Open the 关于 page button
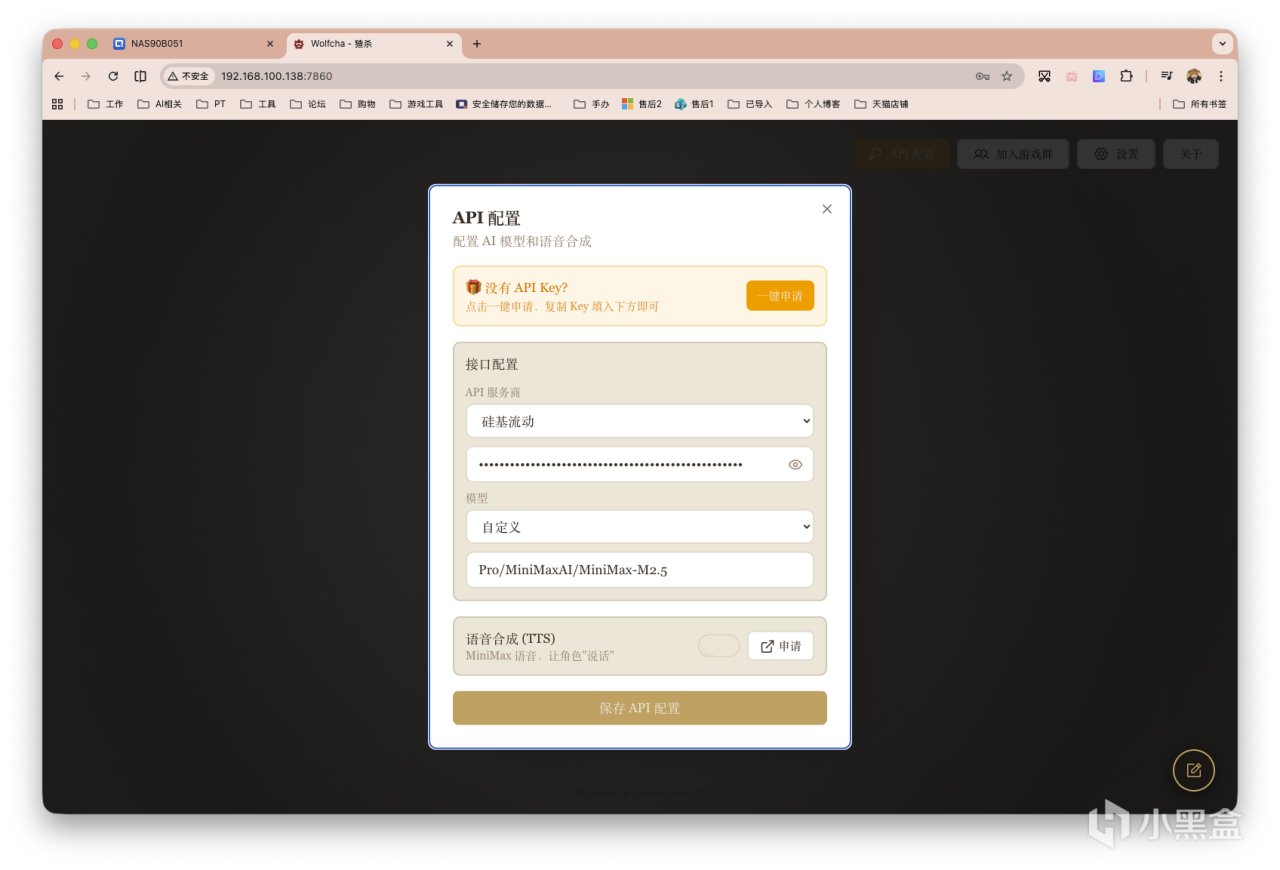Screen dimensions: 1280x870 (1190, 154)
